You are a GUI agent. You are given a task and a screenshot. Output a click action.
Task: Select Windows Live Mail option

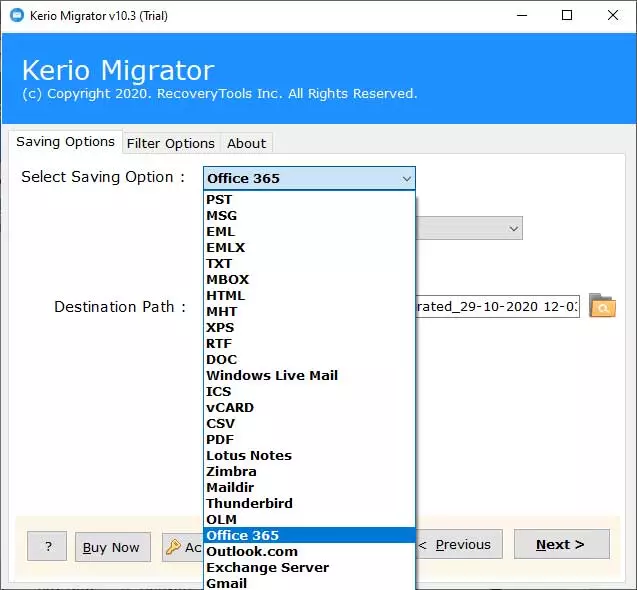[272, 375]
